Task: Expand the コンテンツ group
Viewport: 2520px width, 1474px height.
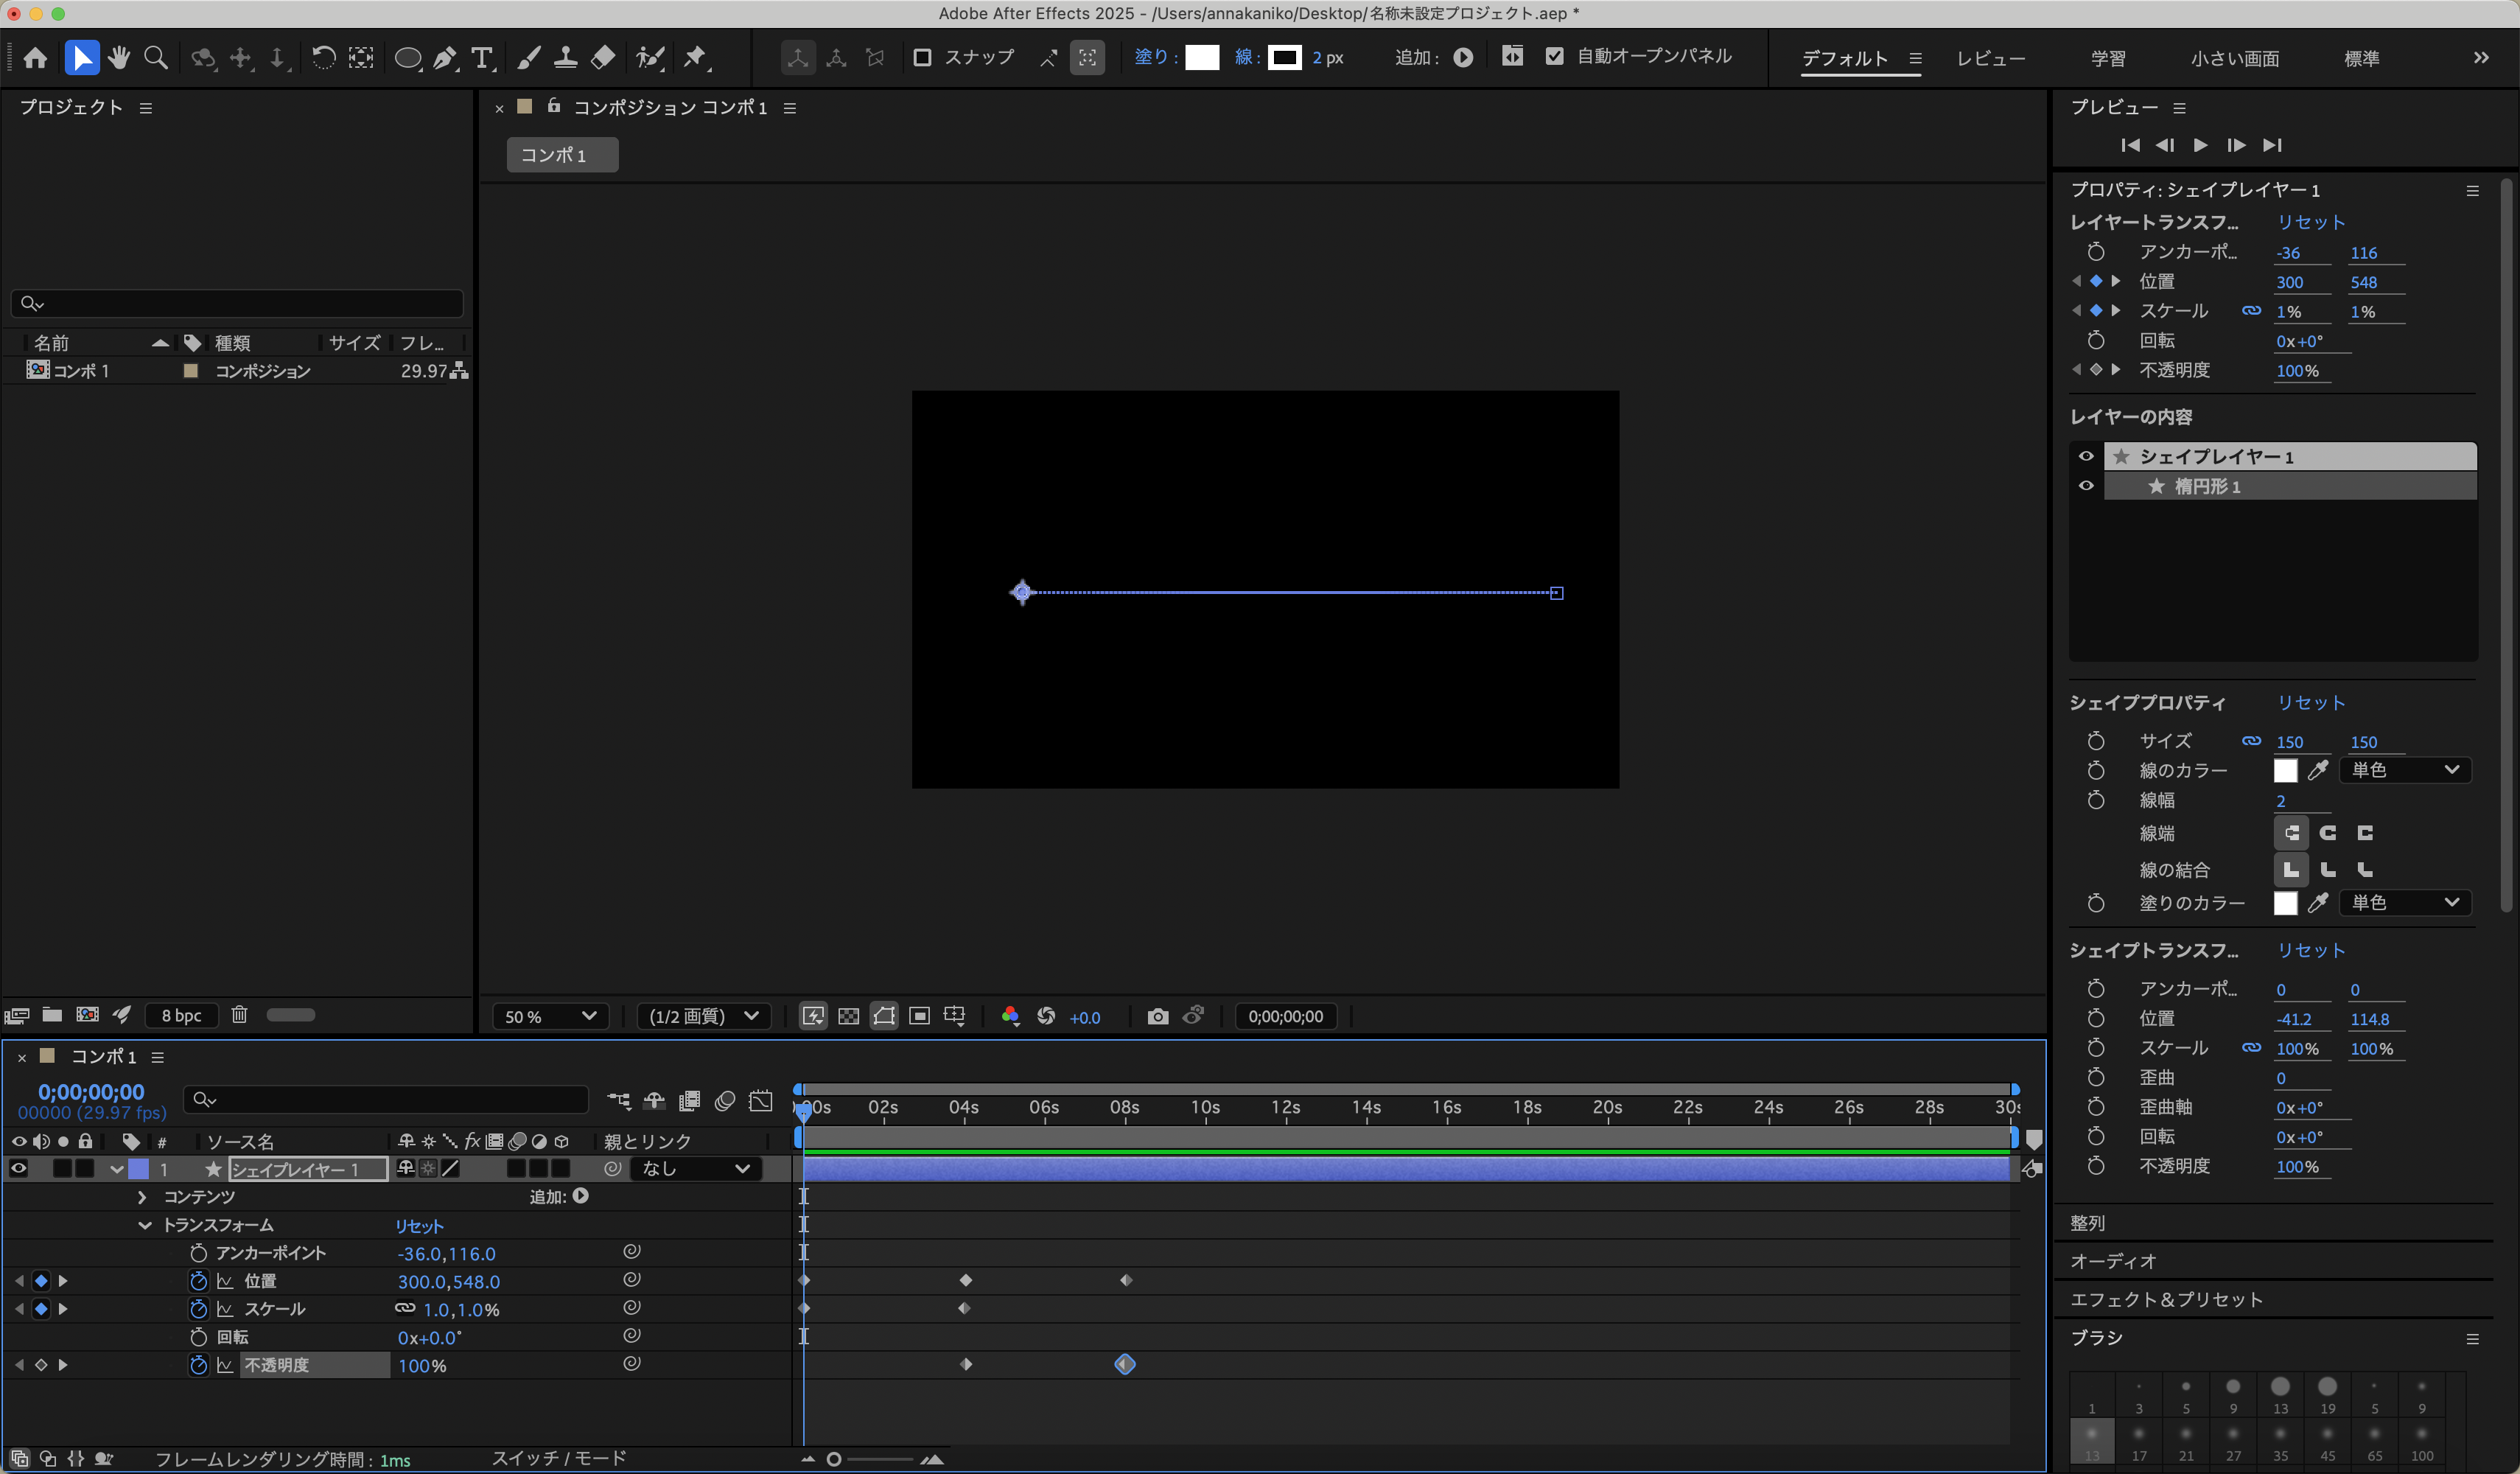Action: 142,1197
